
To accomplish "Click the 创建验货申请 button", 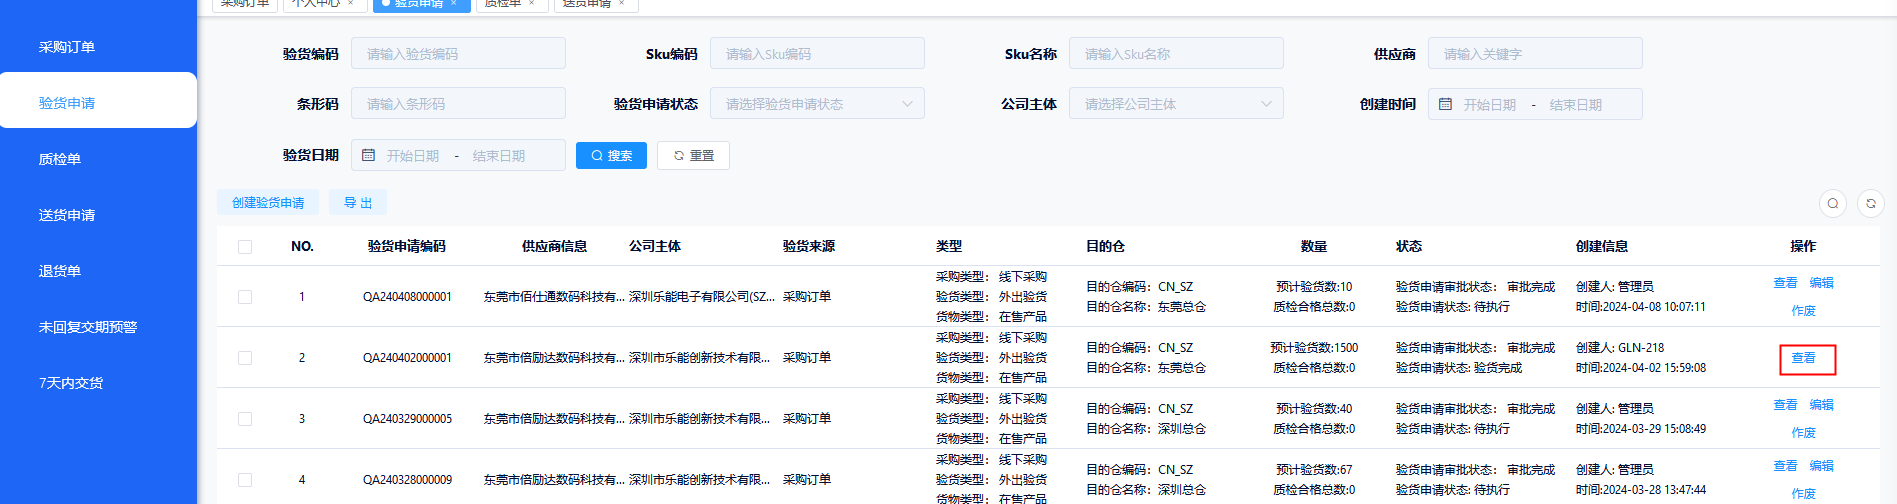I will coord(268,203).
